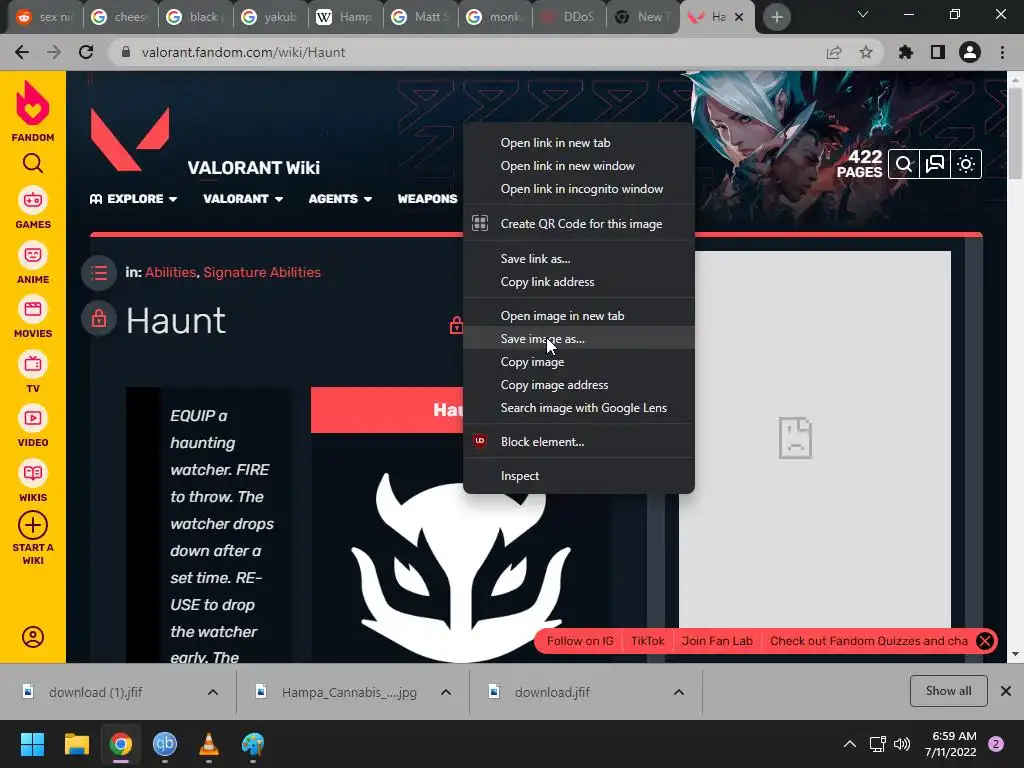Expand options for Hampa_Cannabis jpg download

446,692
